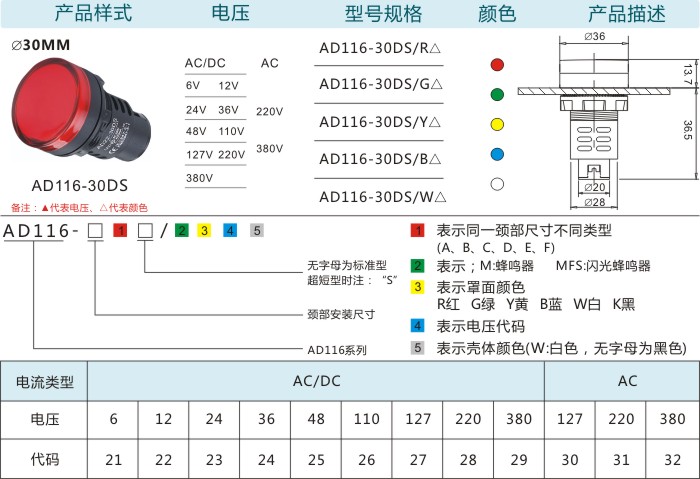
Task: Click the blue number 4 square beside 表示电压代码
Action: tap(418, 326)
